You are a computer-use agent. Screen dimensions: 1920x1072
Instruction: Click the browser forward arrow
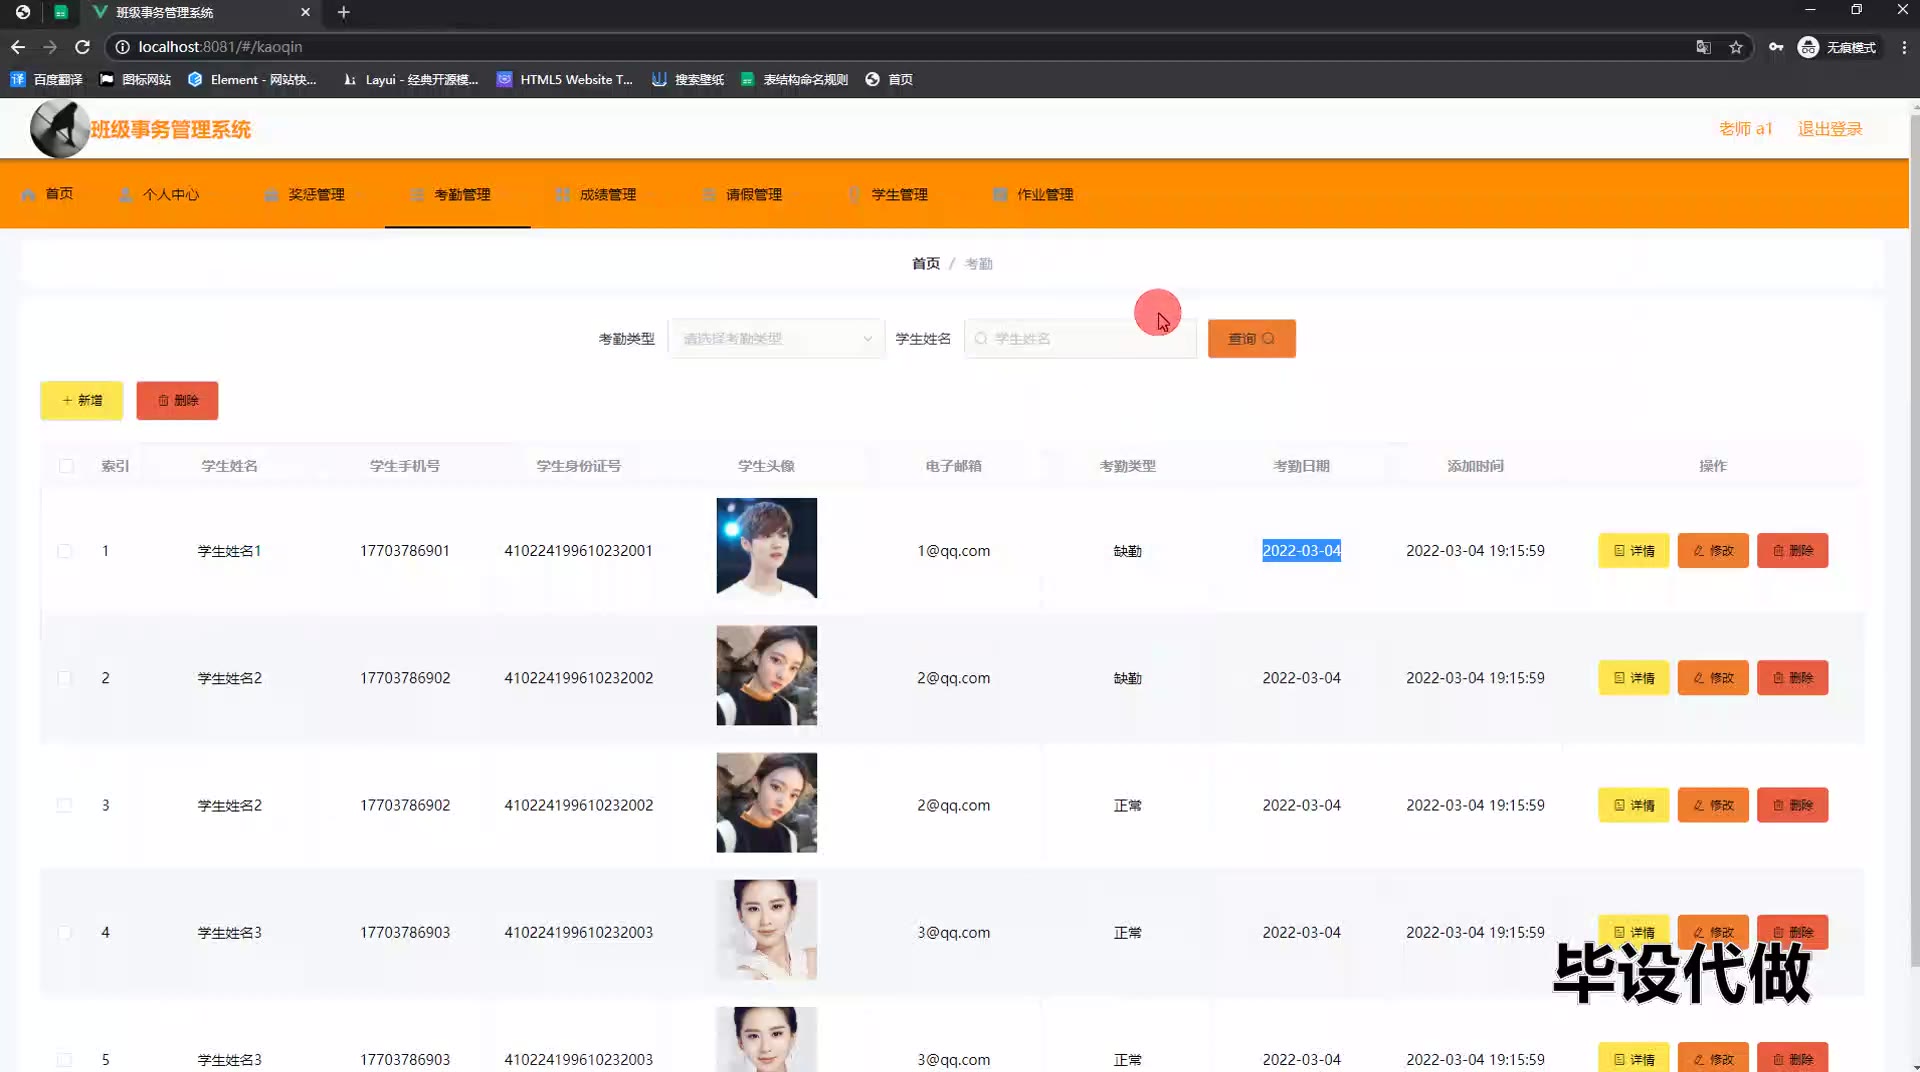point(50,47)
